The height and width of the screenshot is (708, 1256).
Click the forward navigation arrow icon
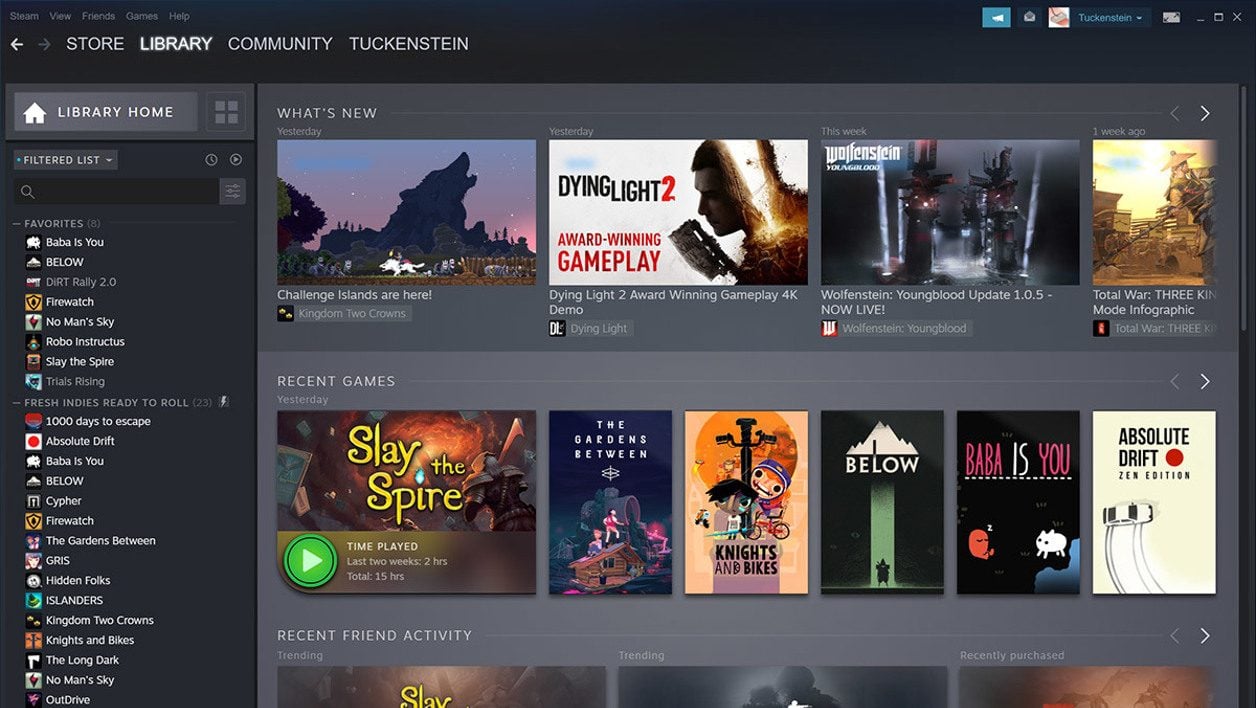click(44, 44)
